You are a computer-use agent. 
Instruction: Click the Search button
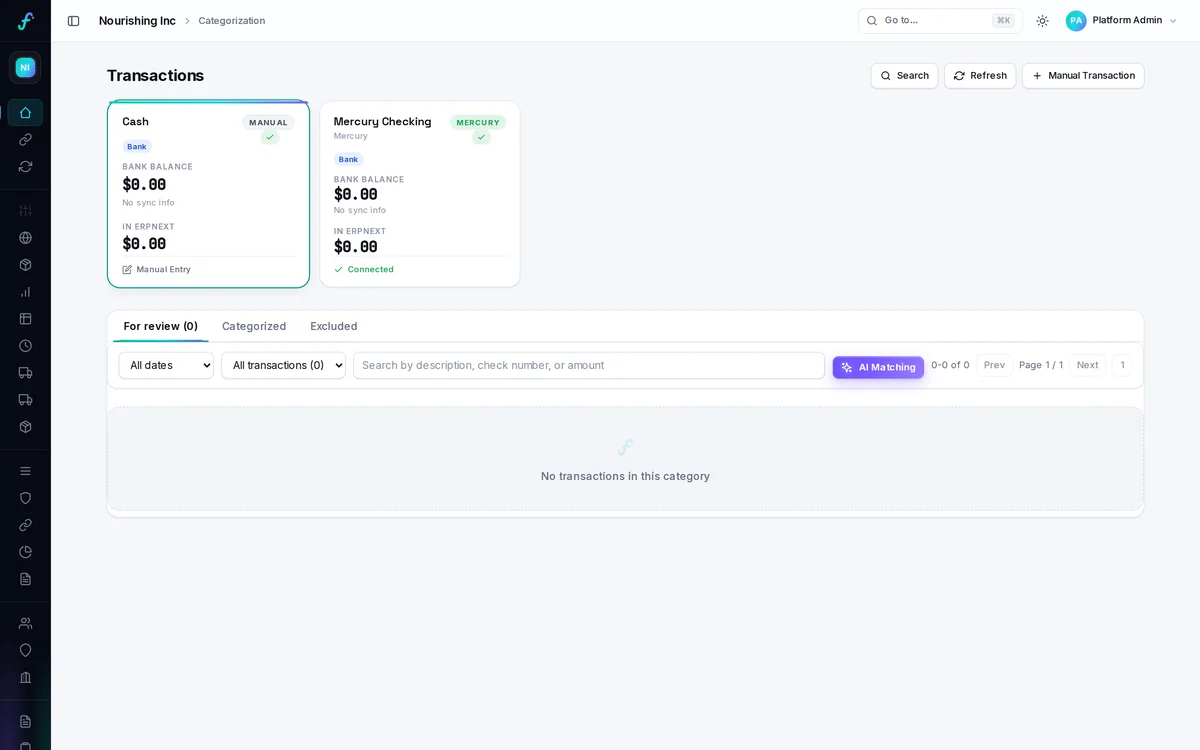[x=904, y=76]
